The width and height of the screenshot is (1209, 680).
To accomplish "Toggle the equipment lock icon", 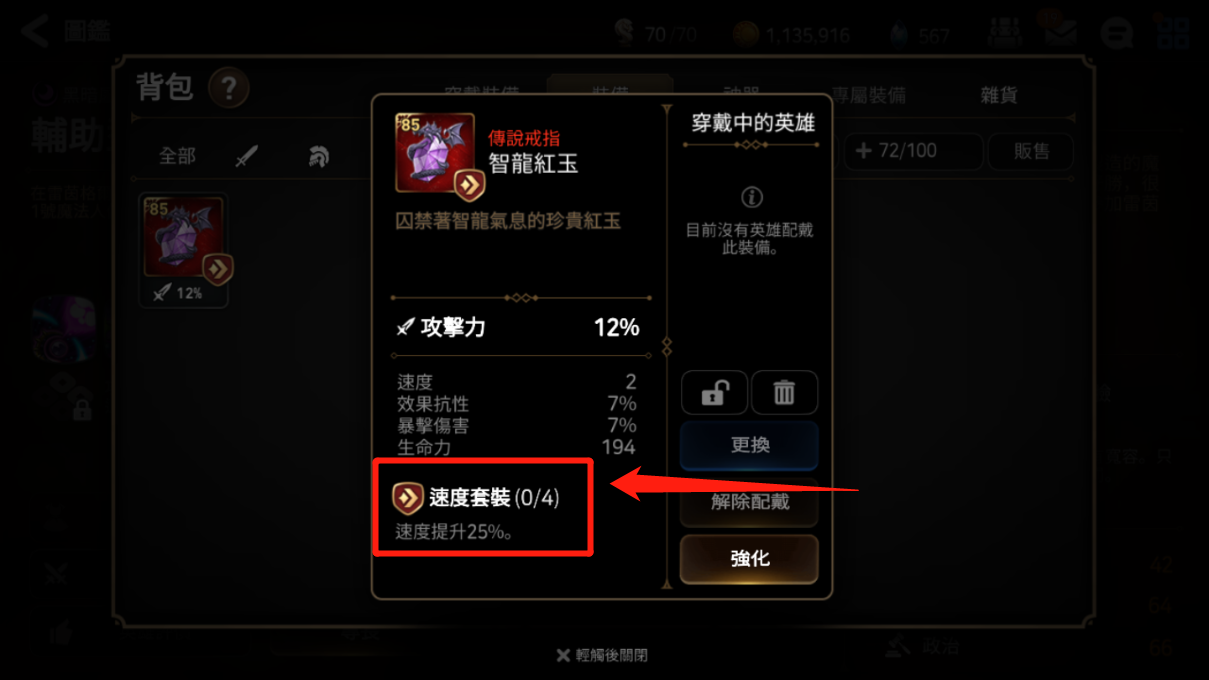I will pyautogui.click(x=714, y=392).
